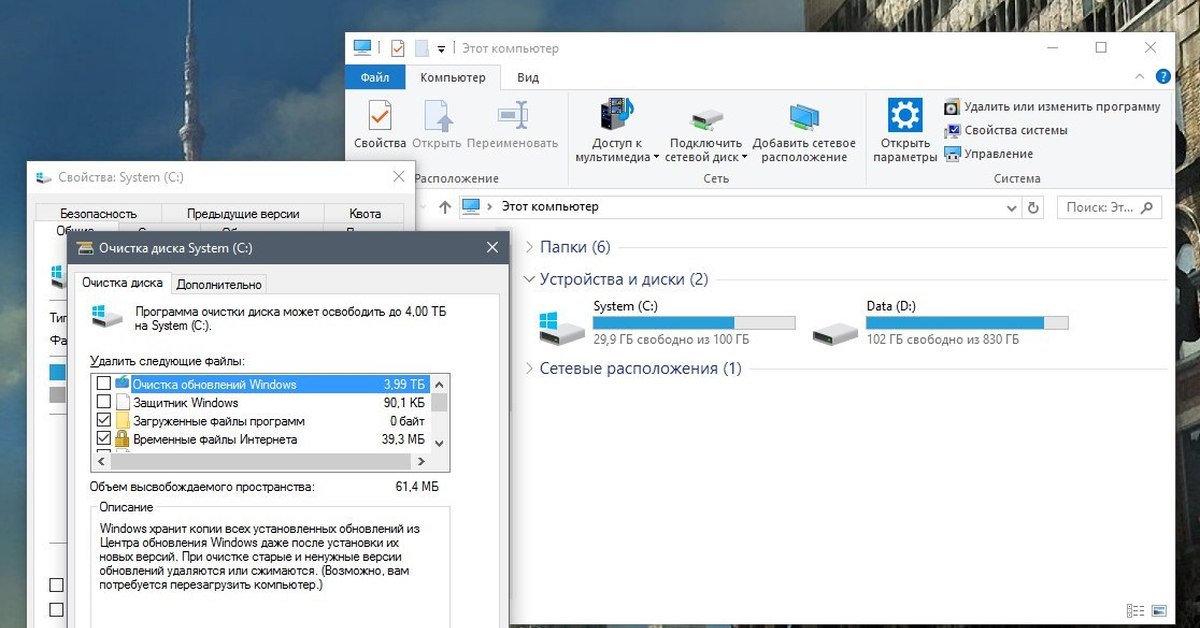Open Explorer help via the blue question mark
Viewport: 1200px width, 628px height.
pyautogui.click(x=1163, y=76)
